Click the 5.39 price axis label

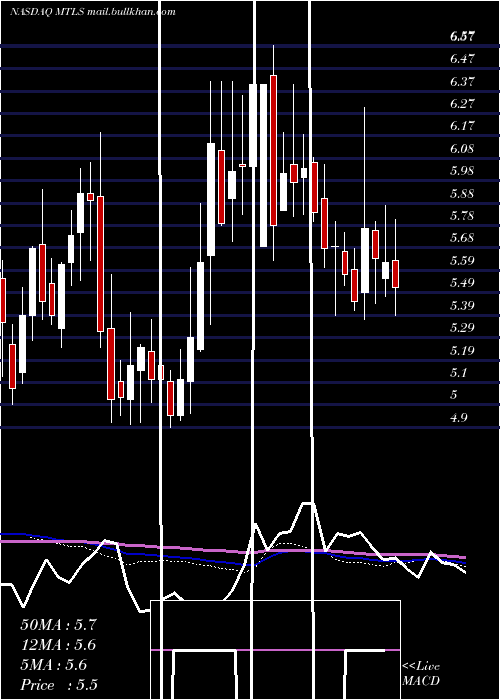point(462,306)
